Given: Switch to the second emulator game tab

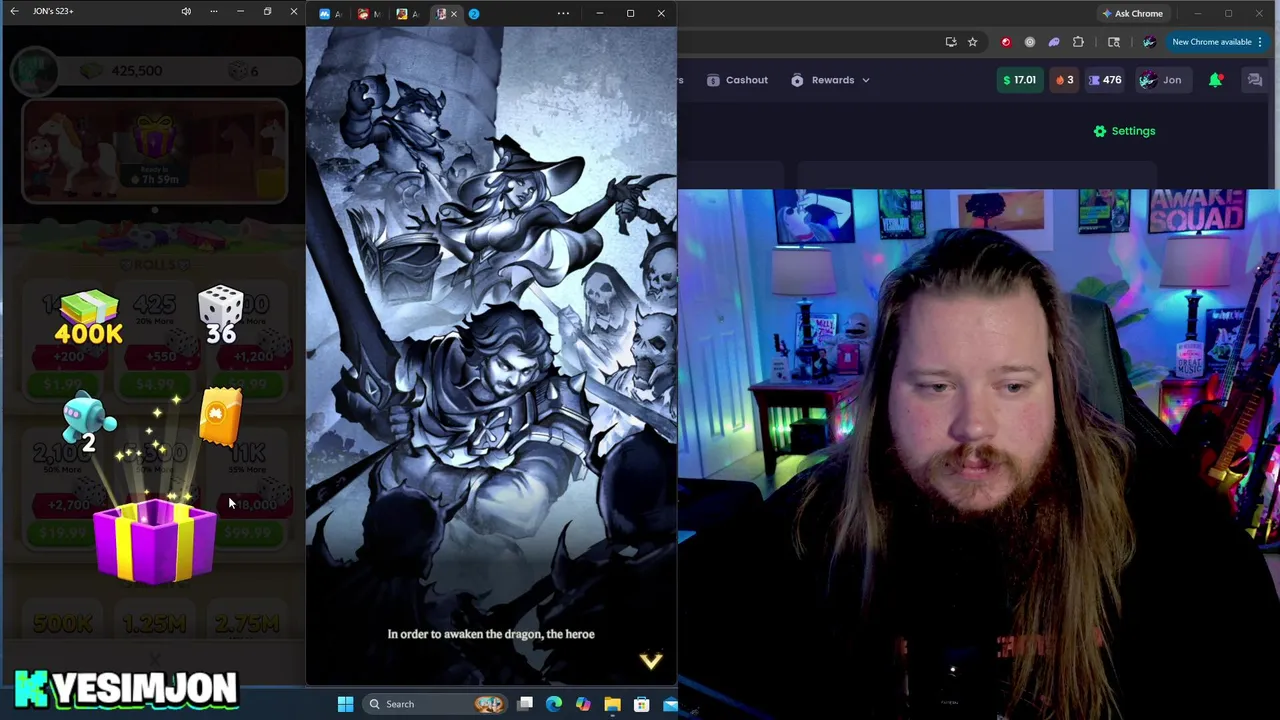Looking at the screenshot, I should 369,14.
